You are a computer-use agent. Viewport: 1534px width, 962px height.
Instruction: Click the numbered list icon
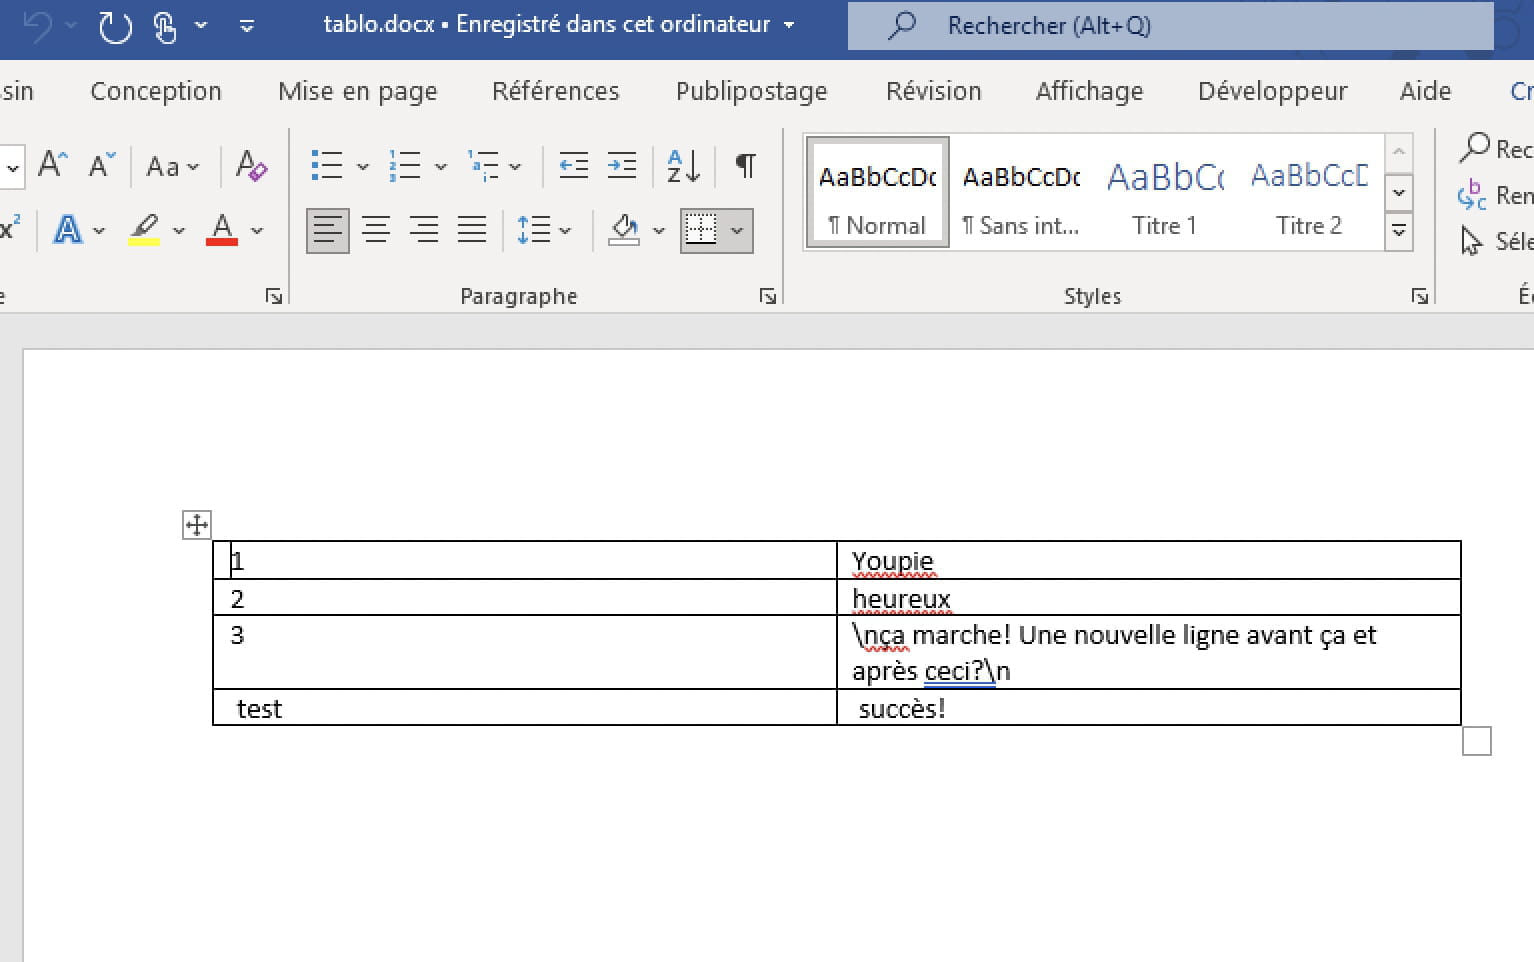(405, 165)
